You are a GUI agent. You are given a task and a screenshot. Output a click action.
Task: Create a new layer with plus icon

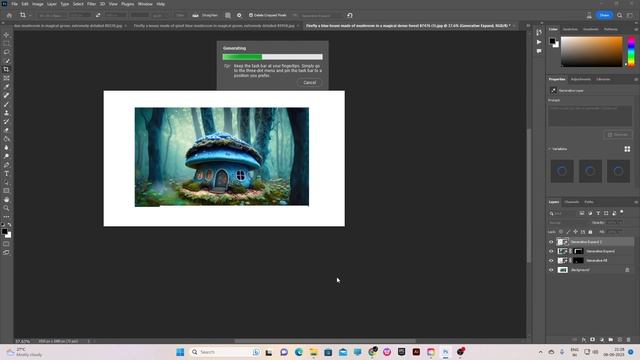620,340
